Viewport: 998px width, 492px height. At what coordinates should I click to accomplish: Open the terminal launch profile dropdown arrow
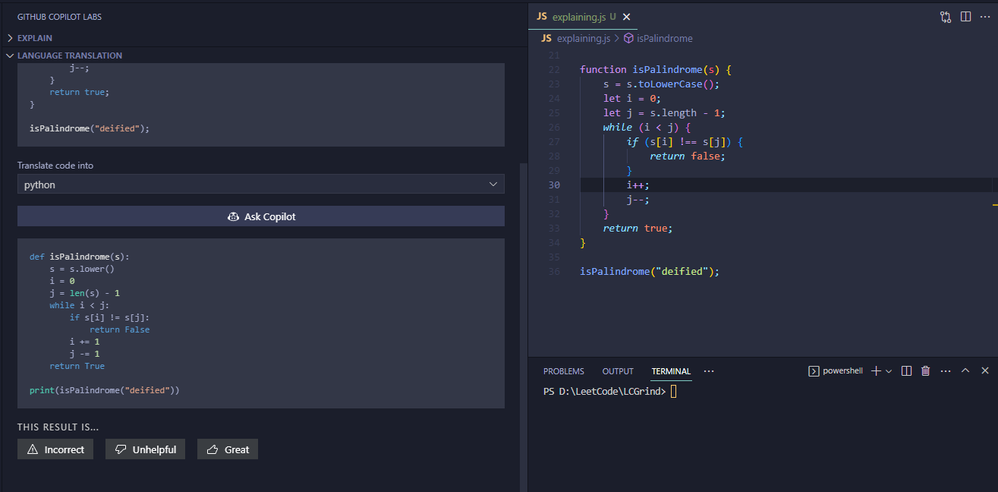[889, 371]
